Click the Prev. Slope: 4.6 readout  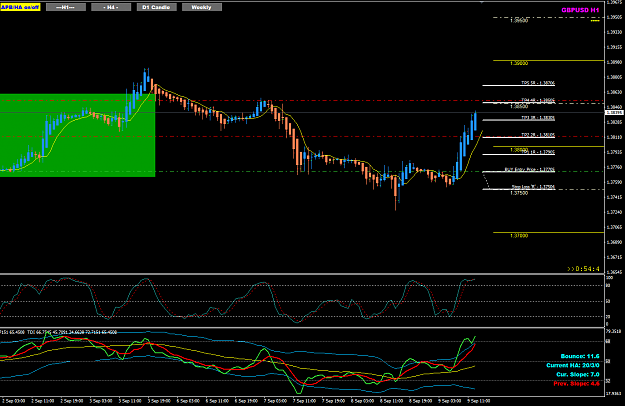[x=576, y=384]
